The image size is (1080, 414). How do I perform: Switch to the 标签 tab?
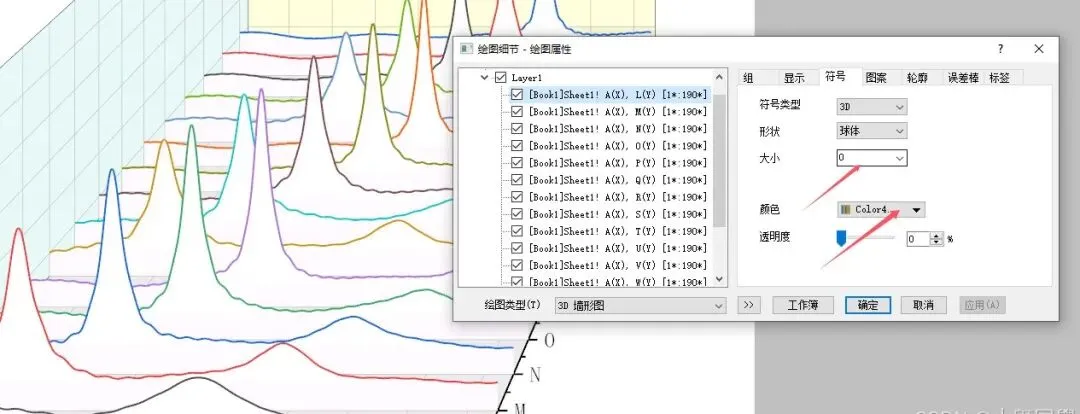pos(999,78)
